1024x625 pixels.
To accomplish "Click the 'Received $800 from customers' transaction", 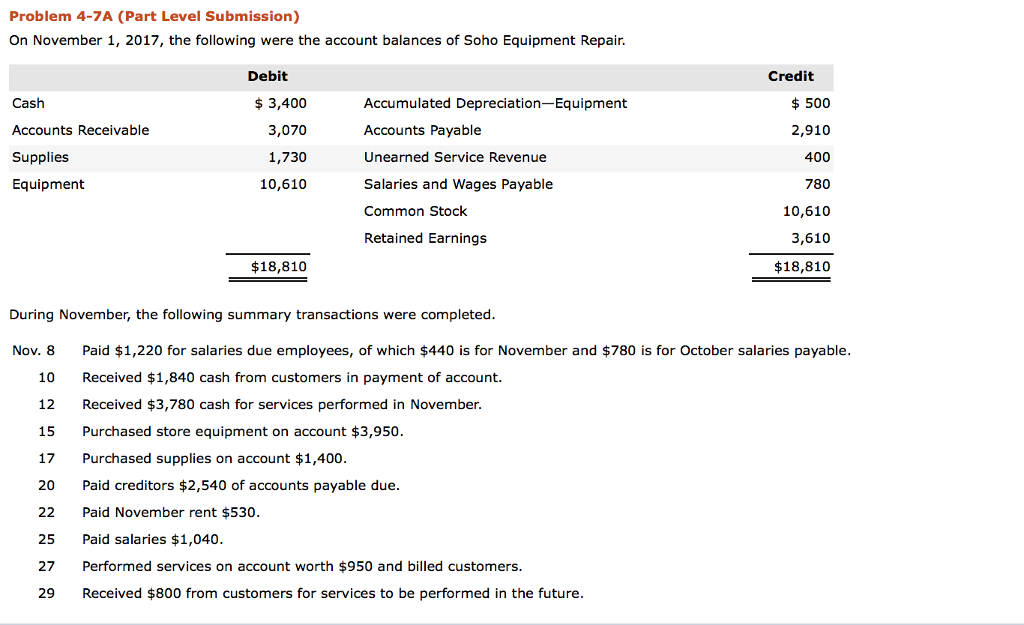I will (332, 593).
